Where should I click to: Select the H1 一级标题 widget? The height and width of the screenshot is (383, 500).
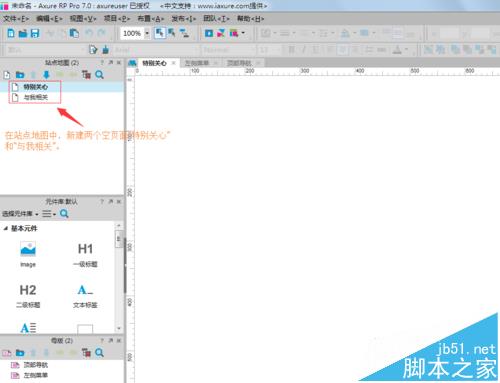[x=85, y=255]
